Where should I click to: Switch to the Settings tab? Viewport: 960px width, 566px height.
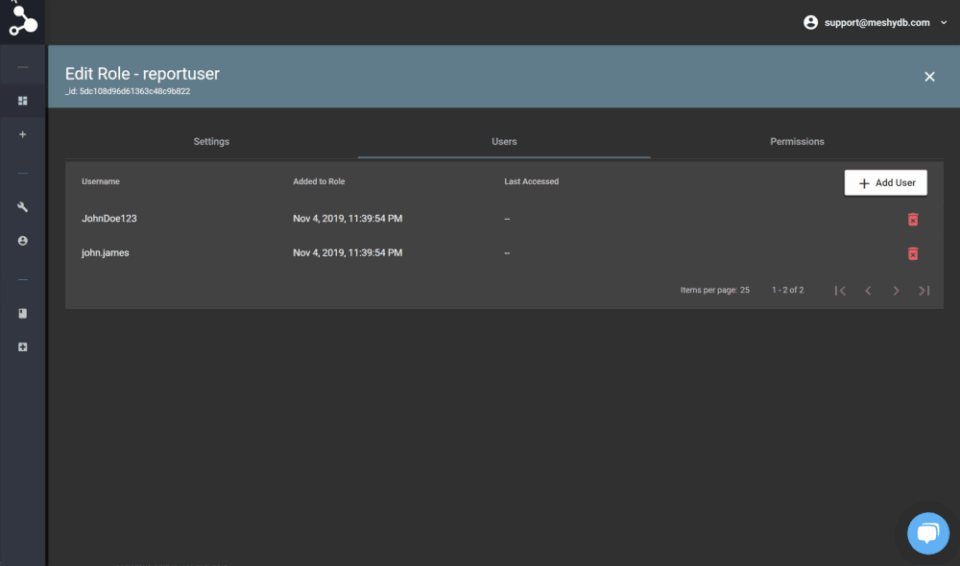pos(211,142)
